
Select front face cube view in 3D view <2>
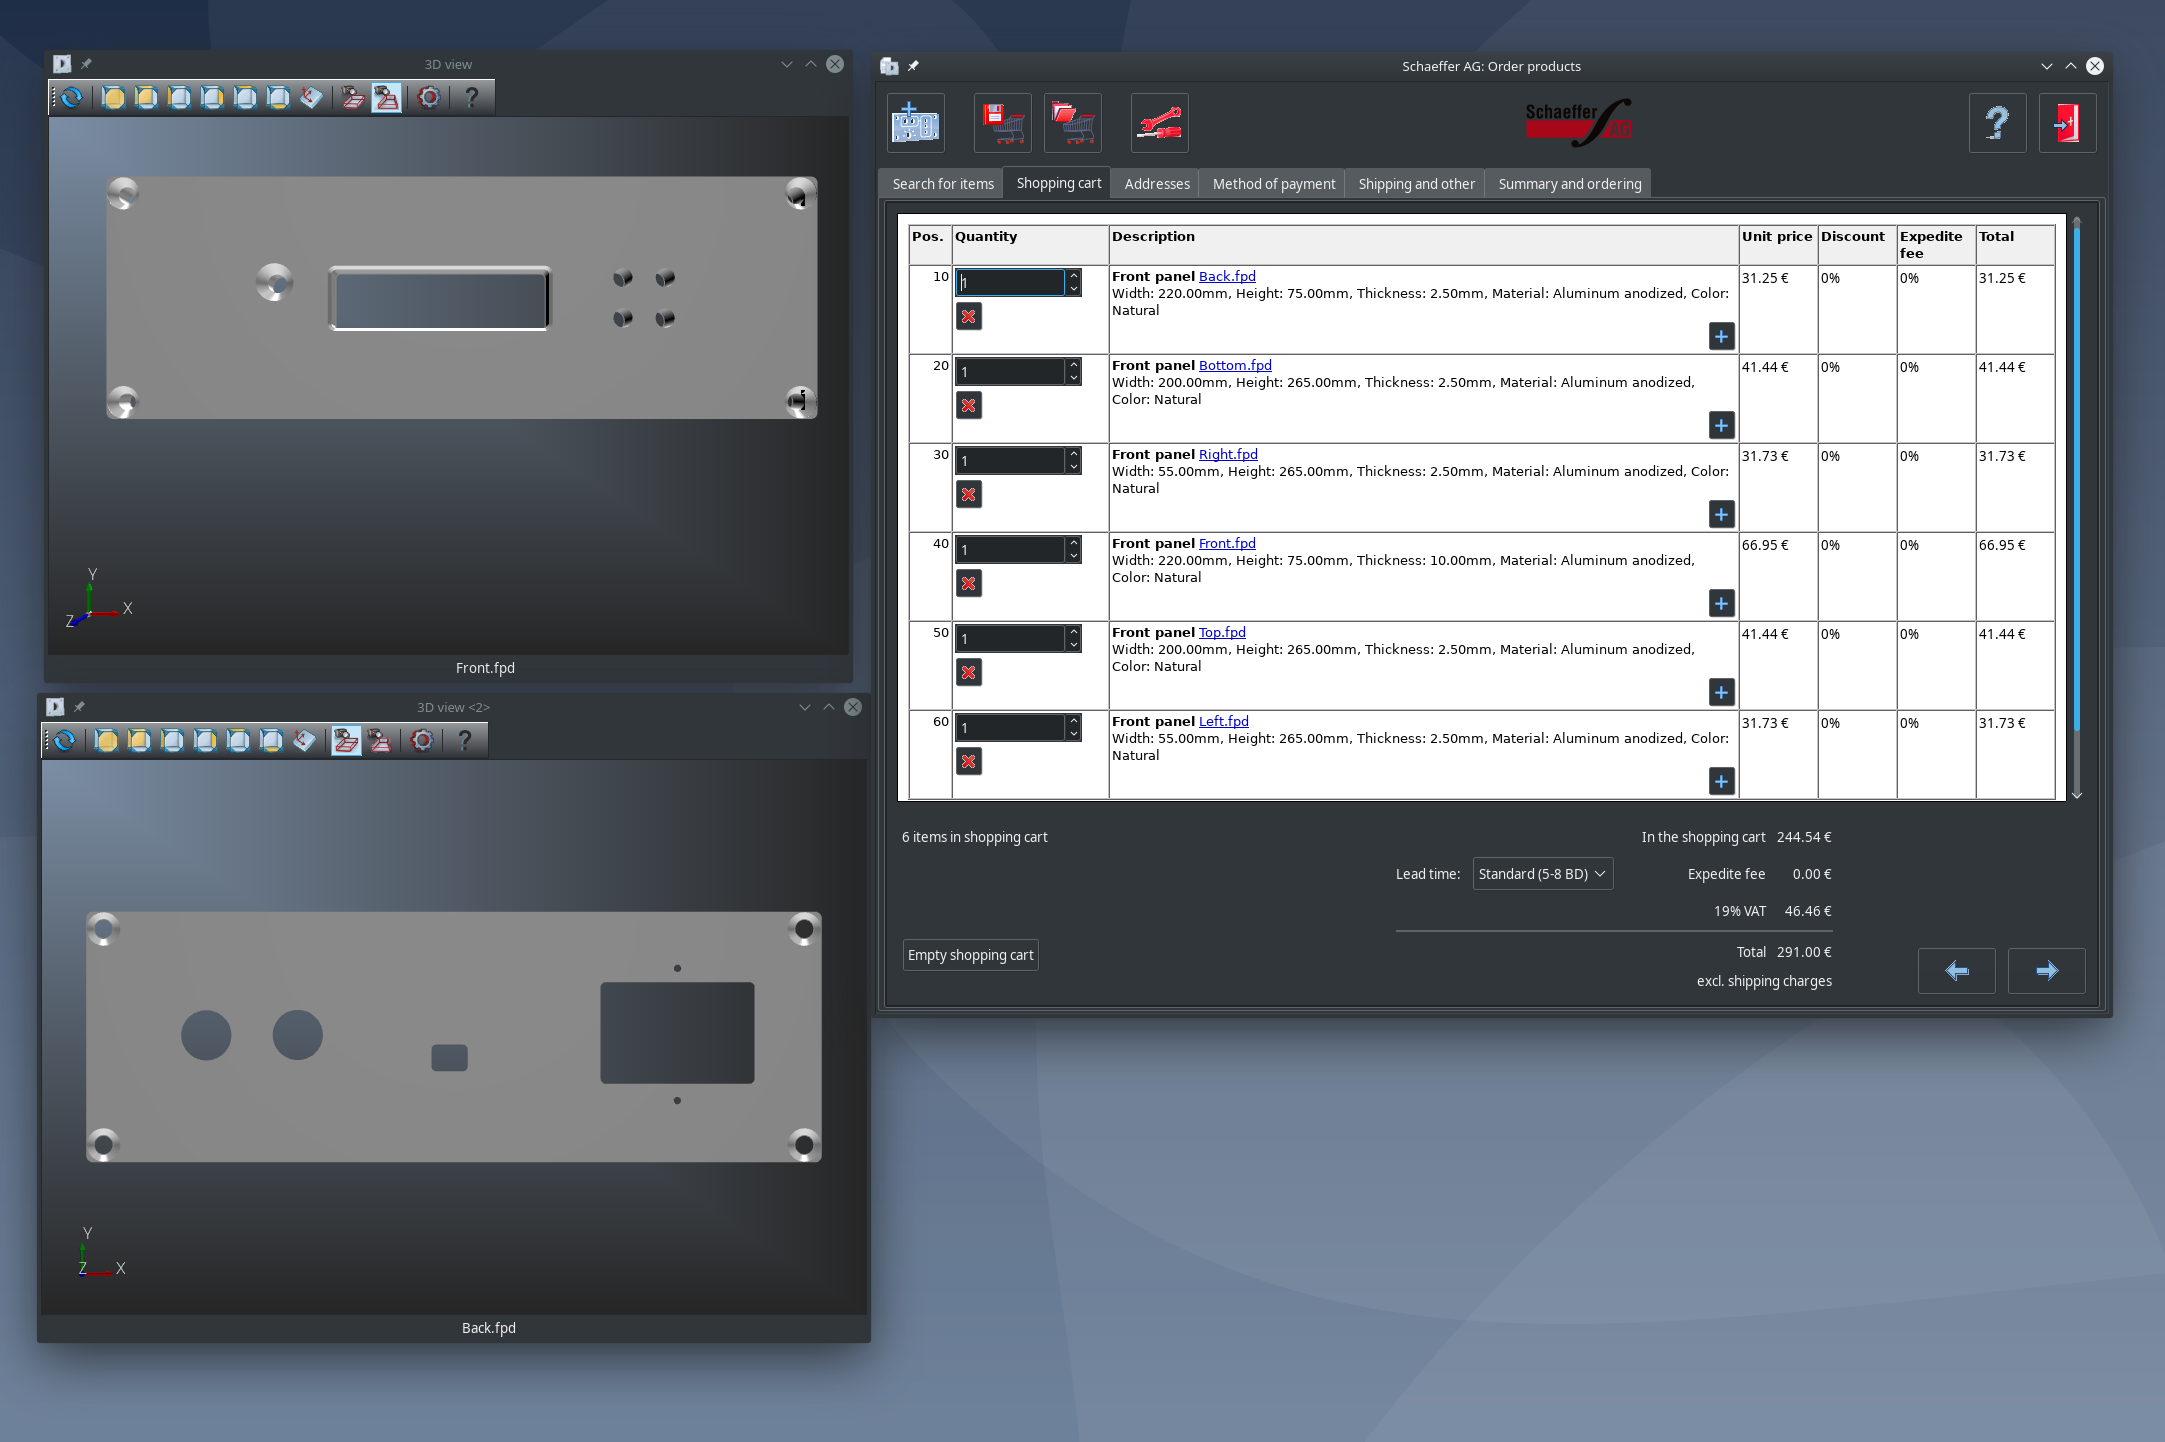tap(106, 740)
